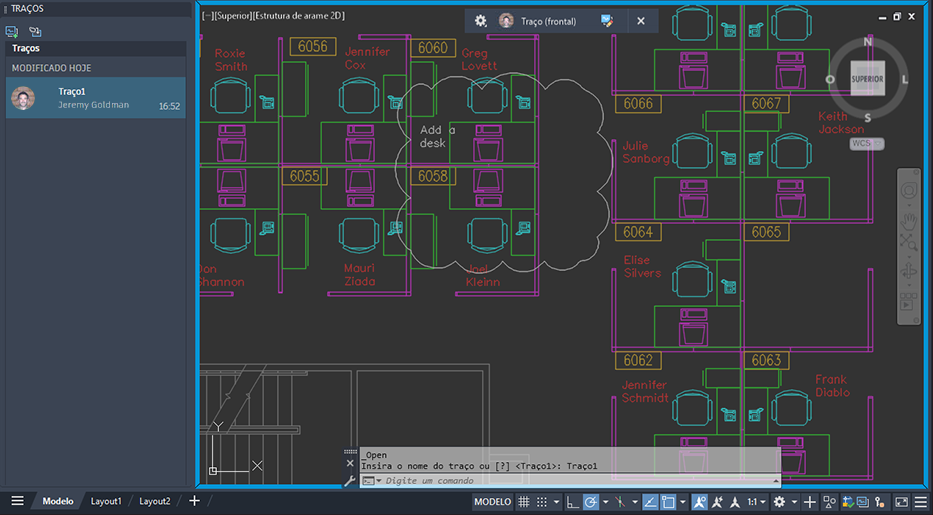The image size is (933, 515).
Task: Click ShowMotion icon in navigation bar
Action: click(x=909, y=301)
